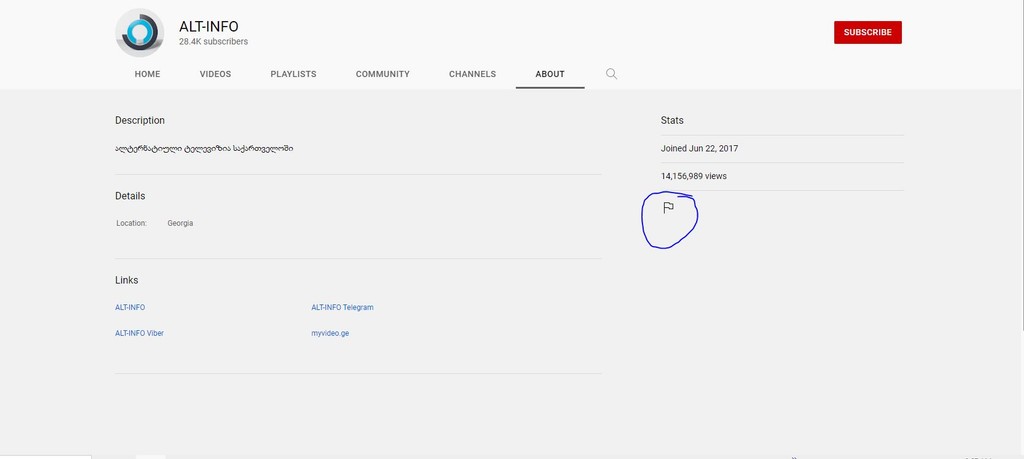Image resolution: width=1024 pixels, height=459 pixels.
Task: Select the COMMUNITY tab
Action: click(x=383, y=74)
